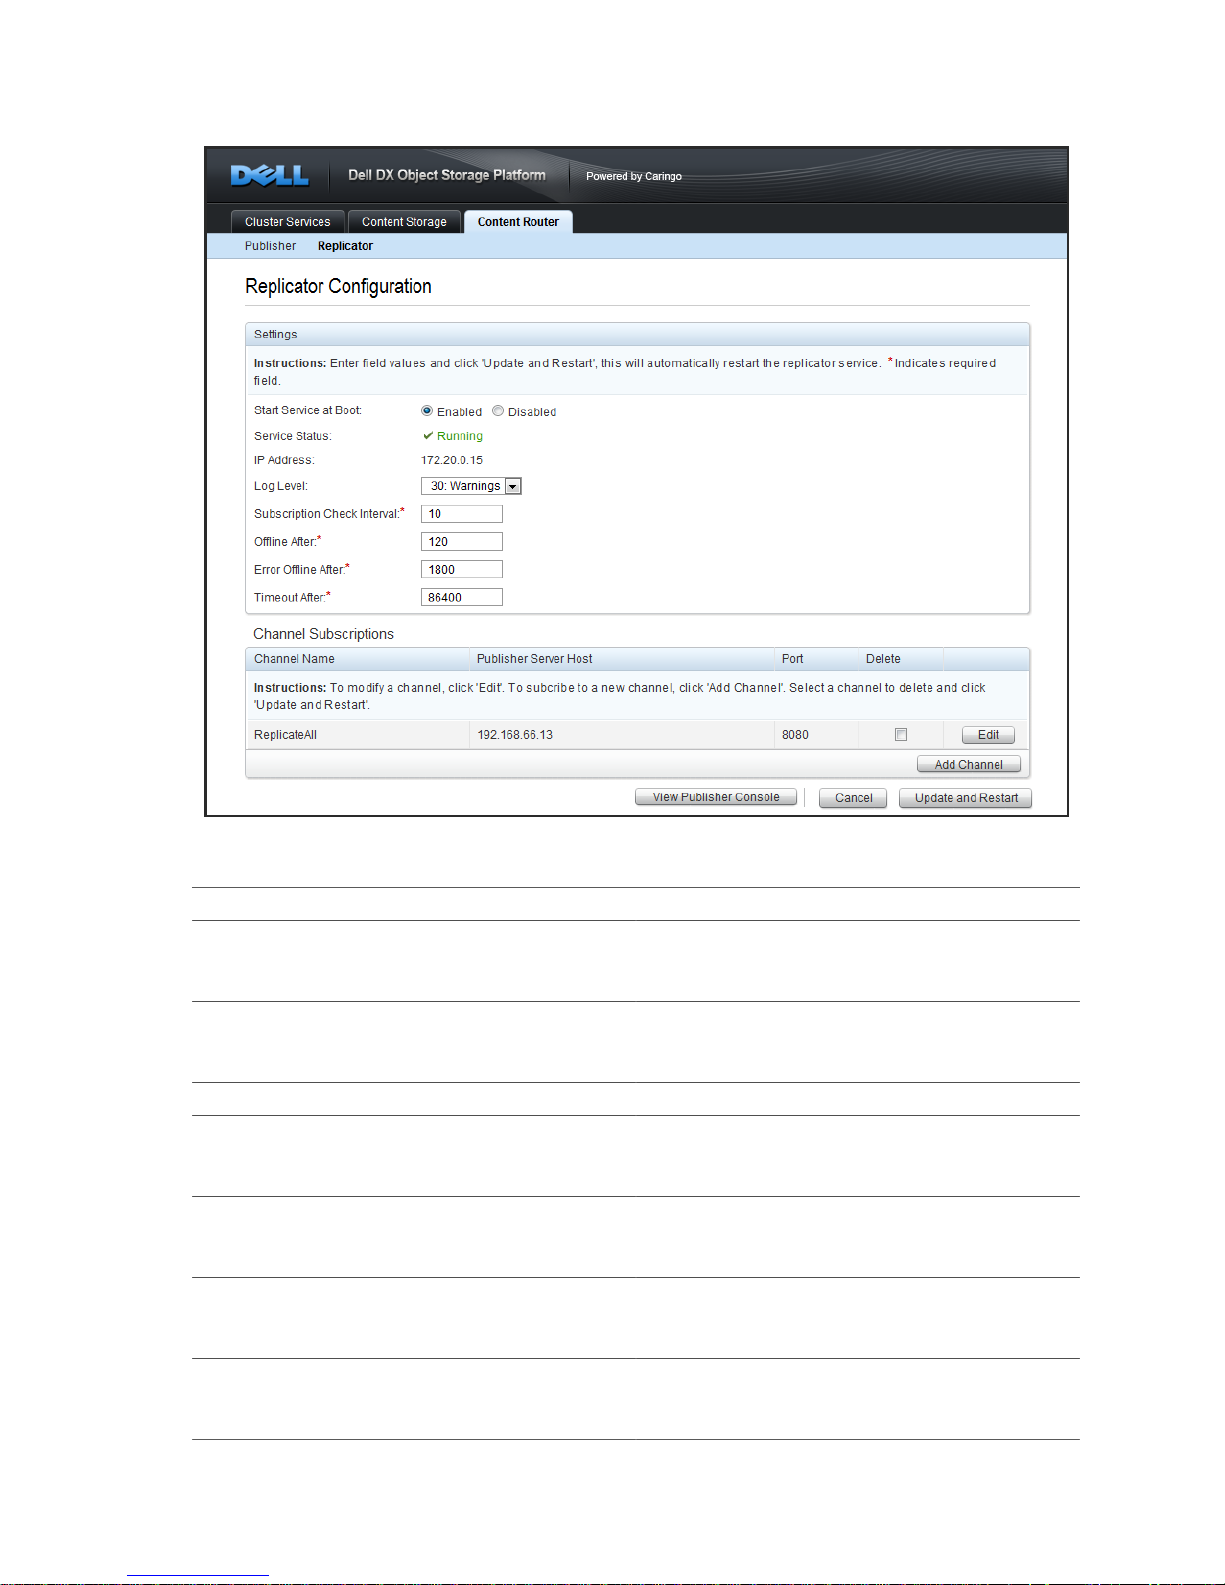1225x1585 pixels.
Task: Click the Log Level label
Action: 281,486
